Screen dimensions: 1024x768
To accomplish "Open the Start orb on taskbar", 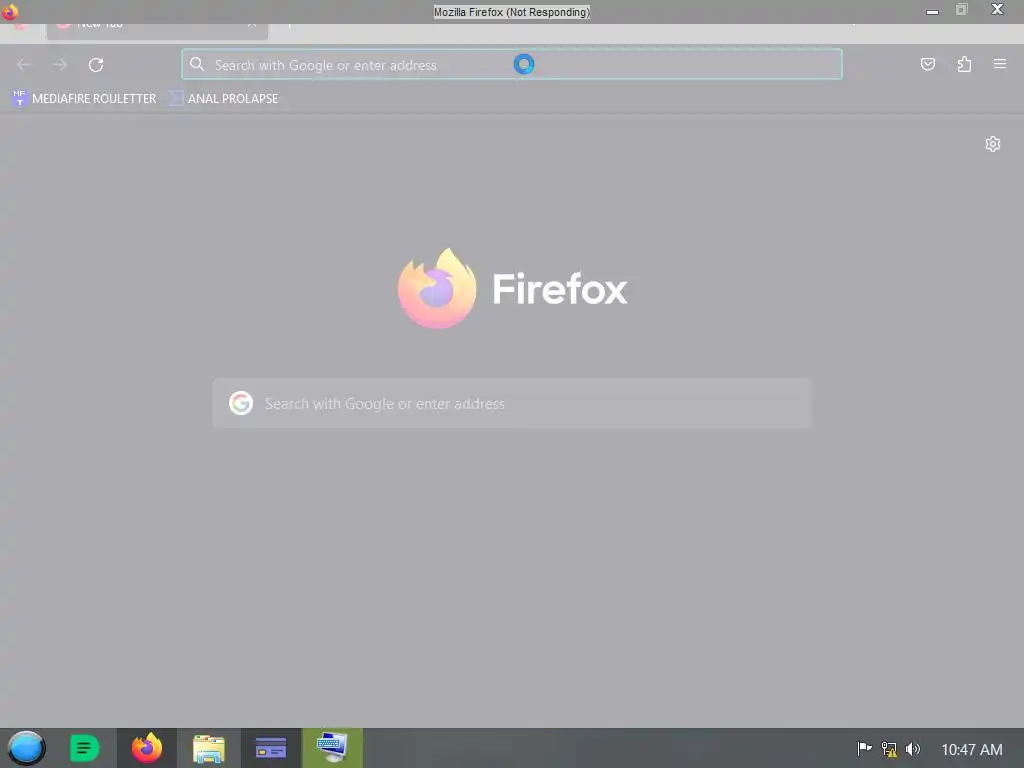I will tap(26, 748).
